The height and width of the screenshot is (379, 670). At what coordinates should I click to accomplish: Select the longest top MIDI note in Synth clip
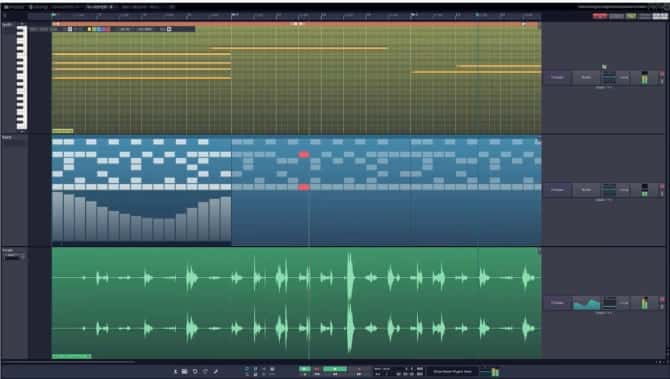[x=299, y=48]
